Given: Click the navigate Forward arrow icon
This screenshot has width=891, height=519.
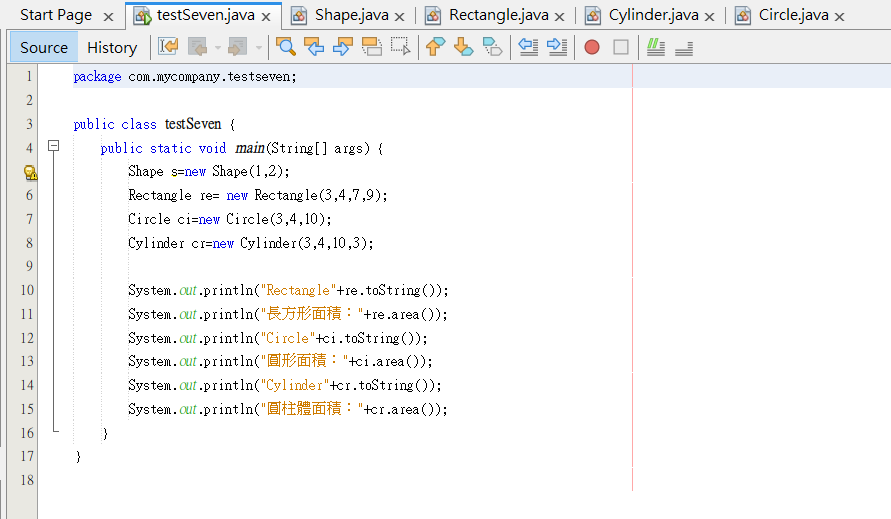Looking at the screenshot, I should pyautogui.click(x=237, y=47).
